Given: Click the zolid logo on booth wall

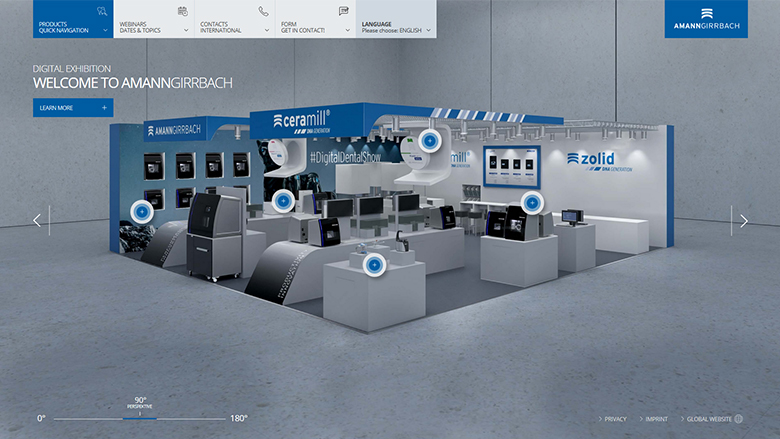Looking at the screenshot, I should coord(598,161).
